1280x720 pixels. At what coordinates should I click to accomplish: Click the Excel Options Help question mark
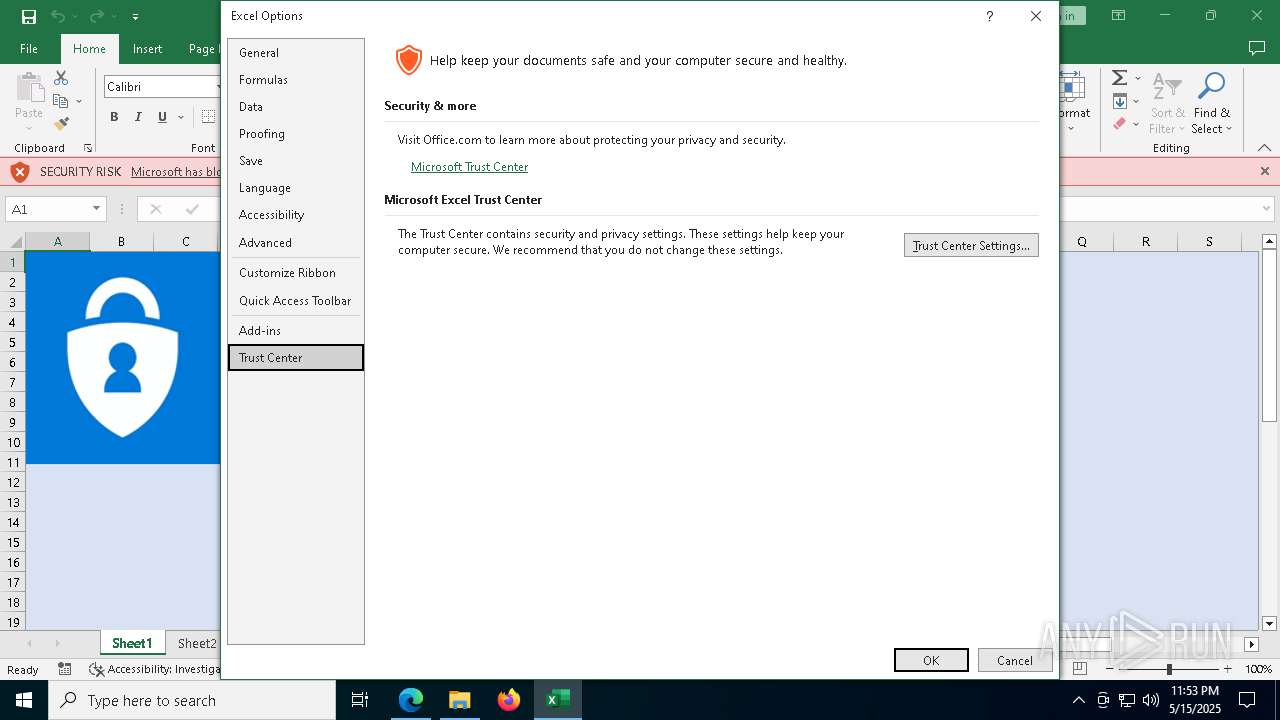(989, 16)
